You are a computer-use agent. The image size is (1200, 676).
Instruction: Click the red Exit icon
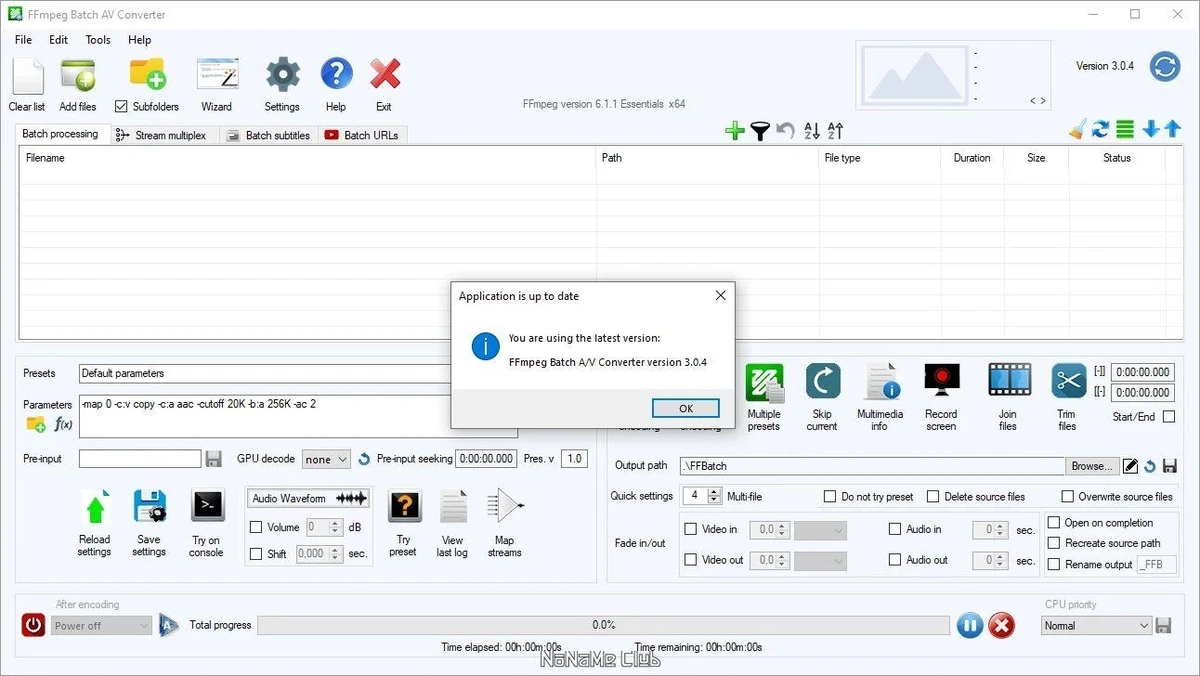point(385,75)
